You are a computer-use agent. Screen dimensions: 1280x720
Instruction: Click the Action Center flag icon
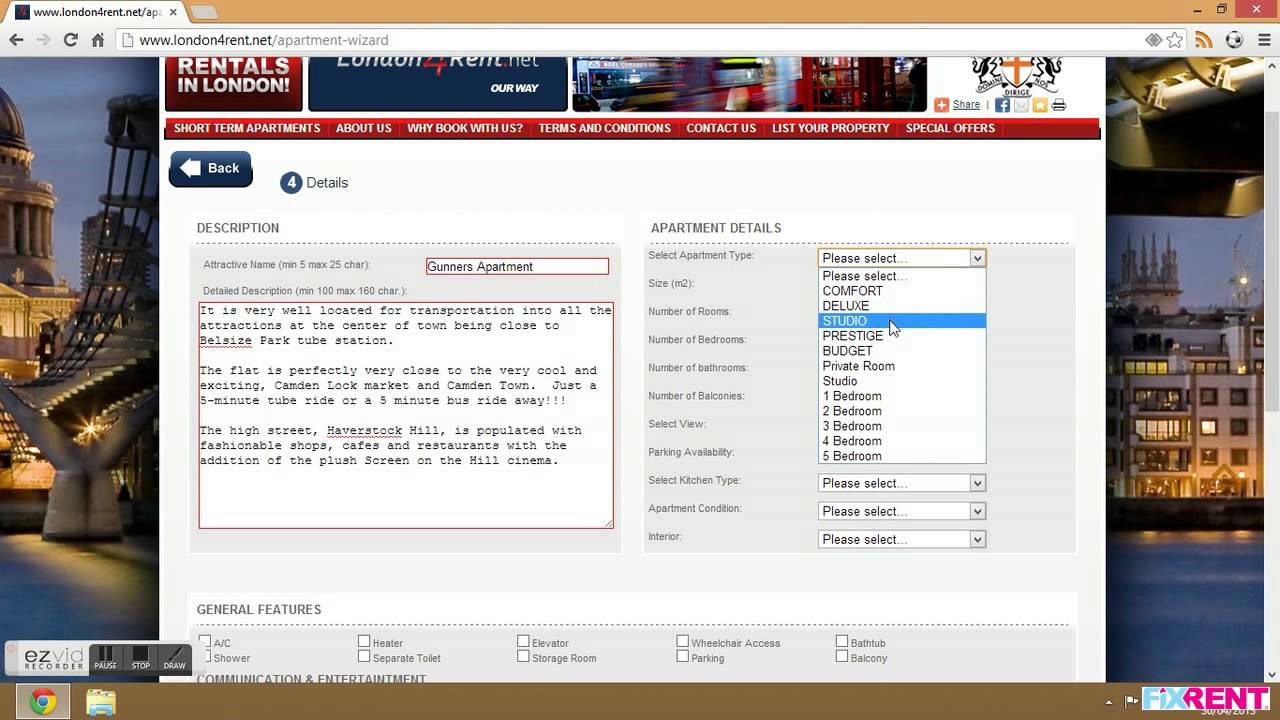(1131, 702)
